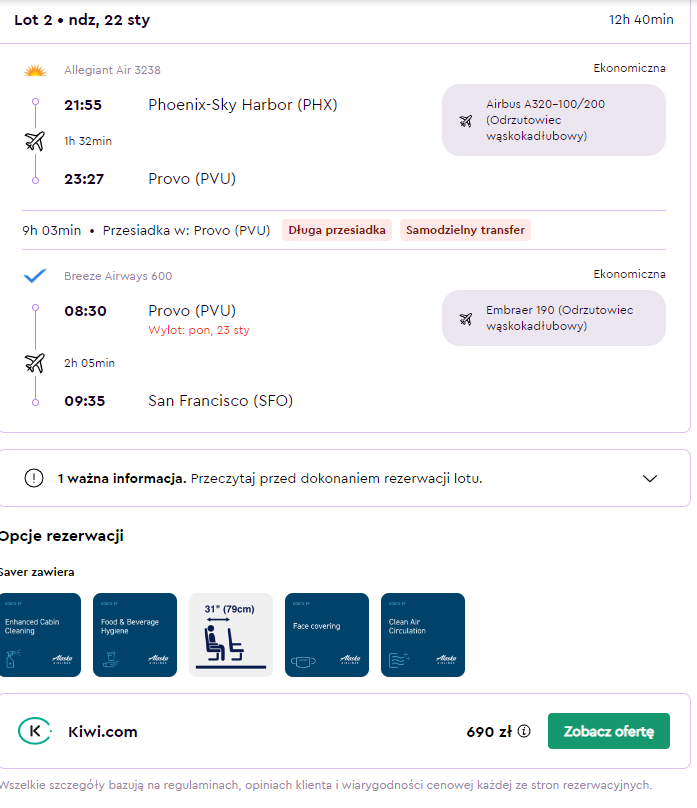Click the Kiwi.com provider name

[103, 732]
